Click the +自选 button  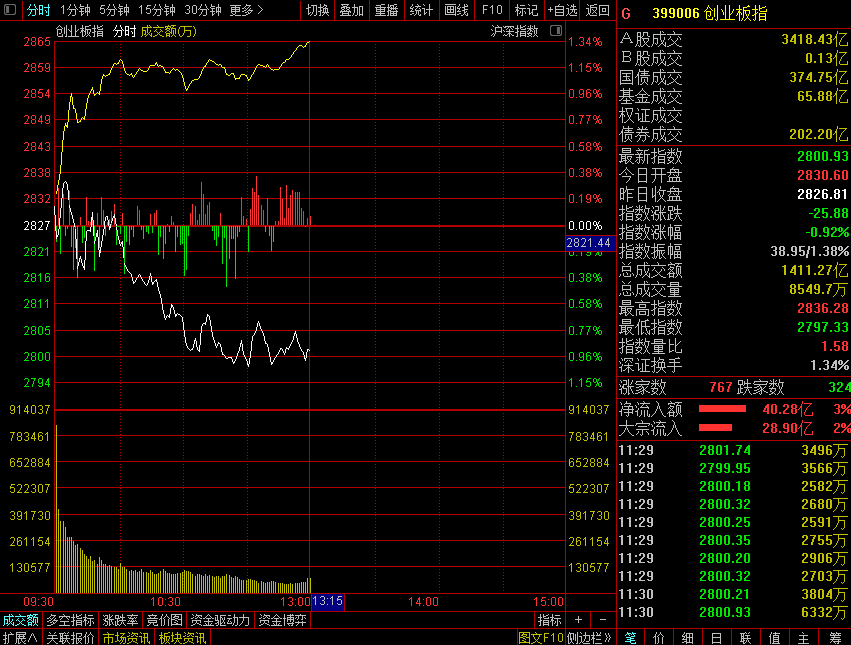click(562, 10)
